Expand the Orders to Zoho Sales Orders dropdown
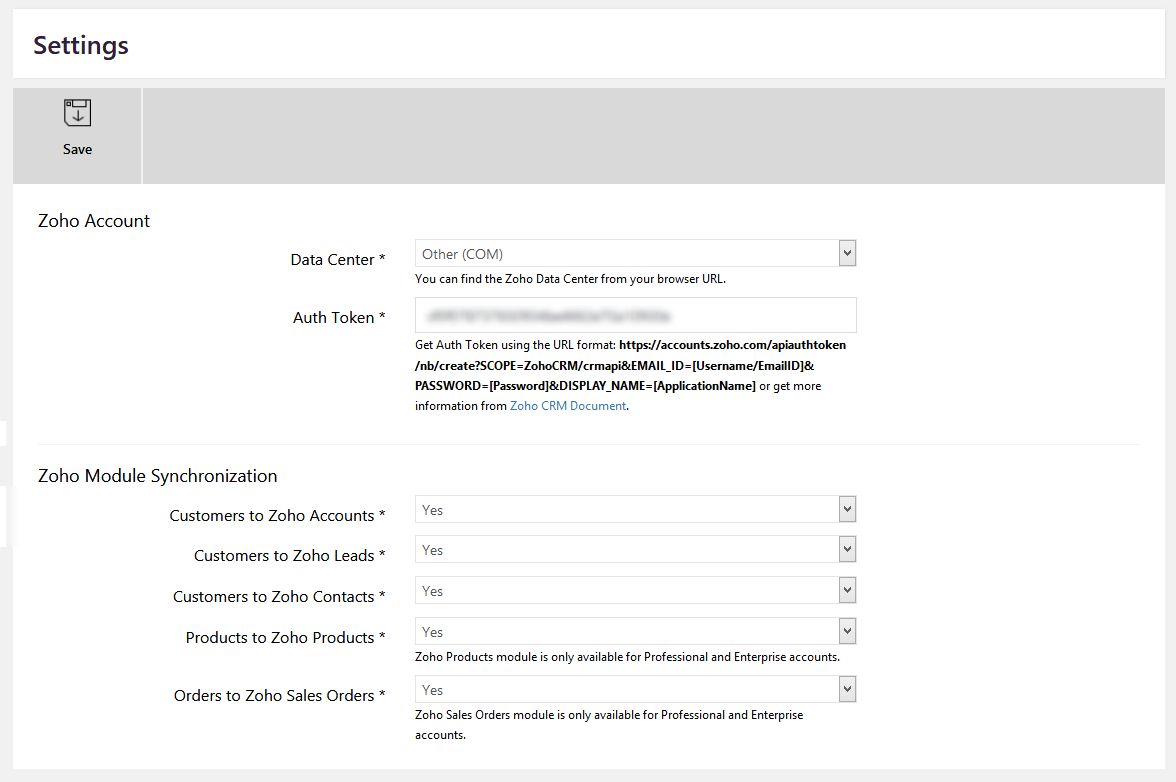The height and width of the screenshot is (782, 1176). tap(627, 690)
